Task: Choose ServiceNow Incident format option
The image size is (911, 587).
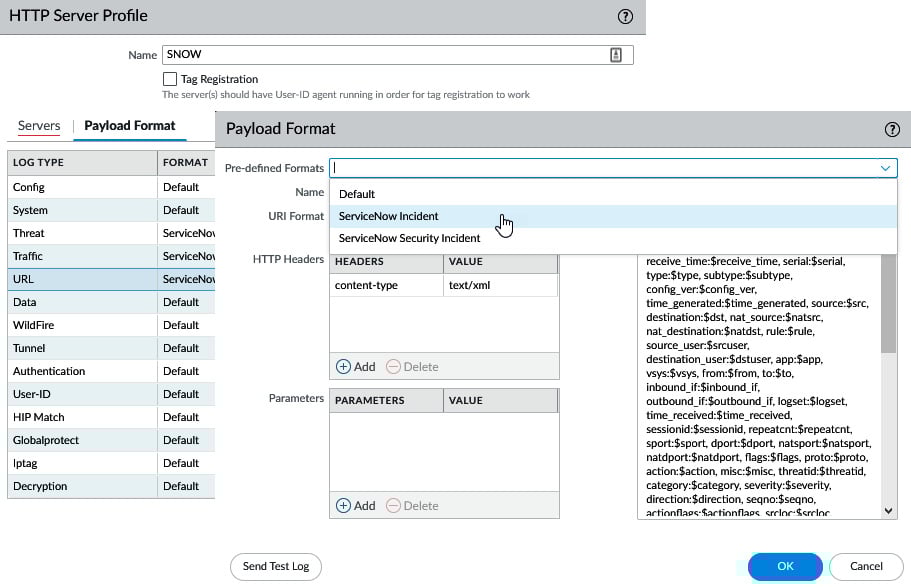Action: 613,216
